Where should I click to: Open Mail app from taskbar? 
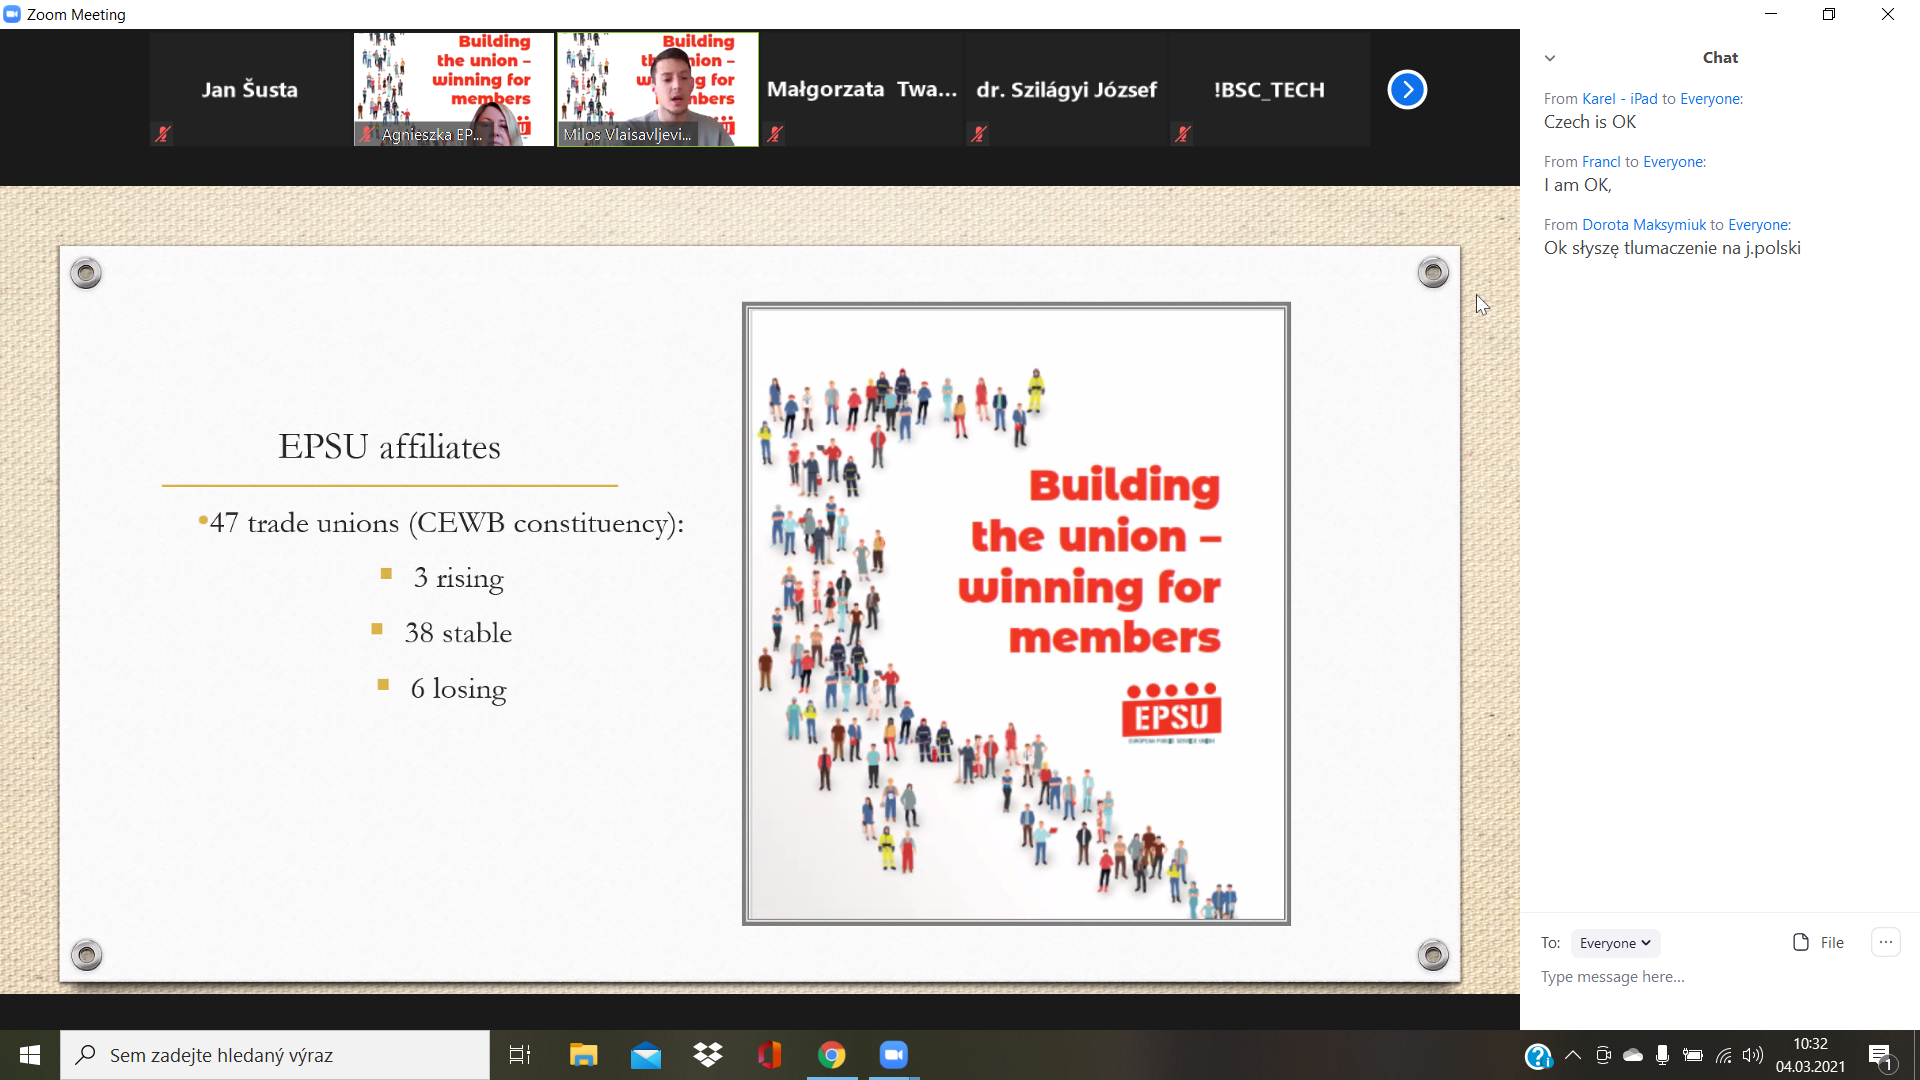point(646,1055)
